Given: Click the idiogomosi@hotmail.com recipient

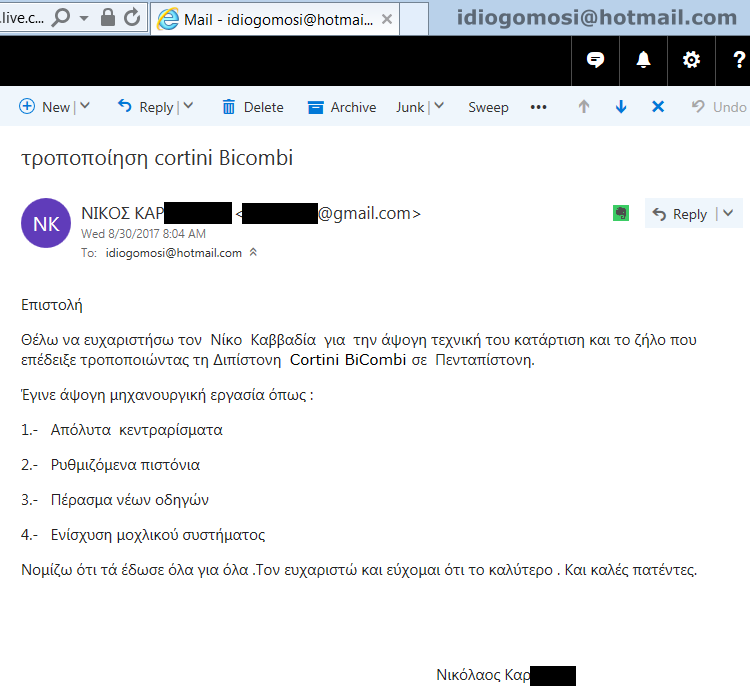Looking at the screenshot, I should pos(174,253).
